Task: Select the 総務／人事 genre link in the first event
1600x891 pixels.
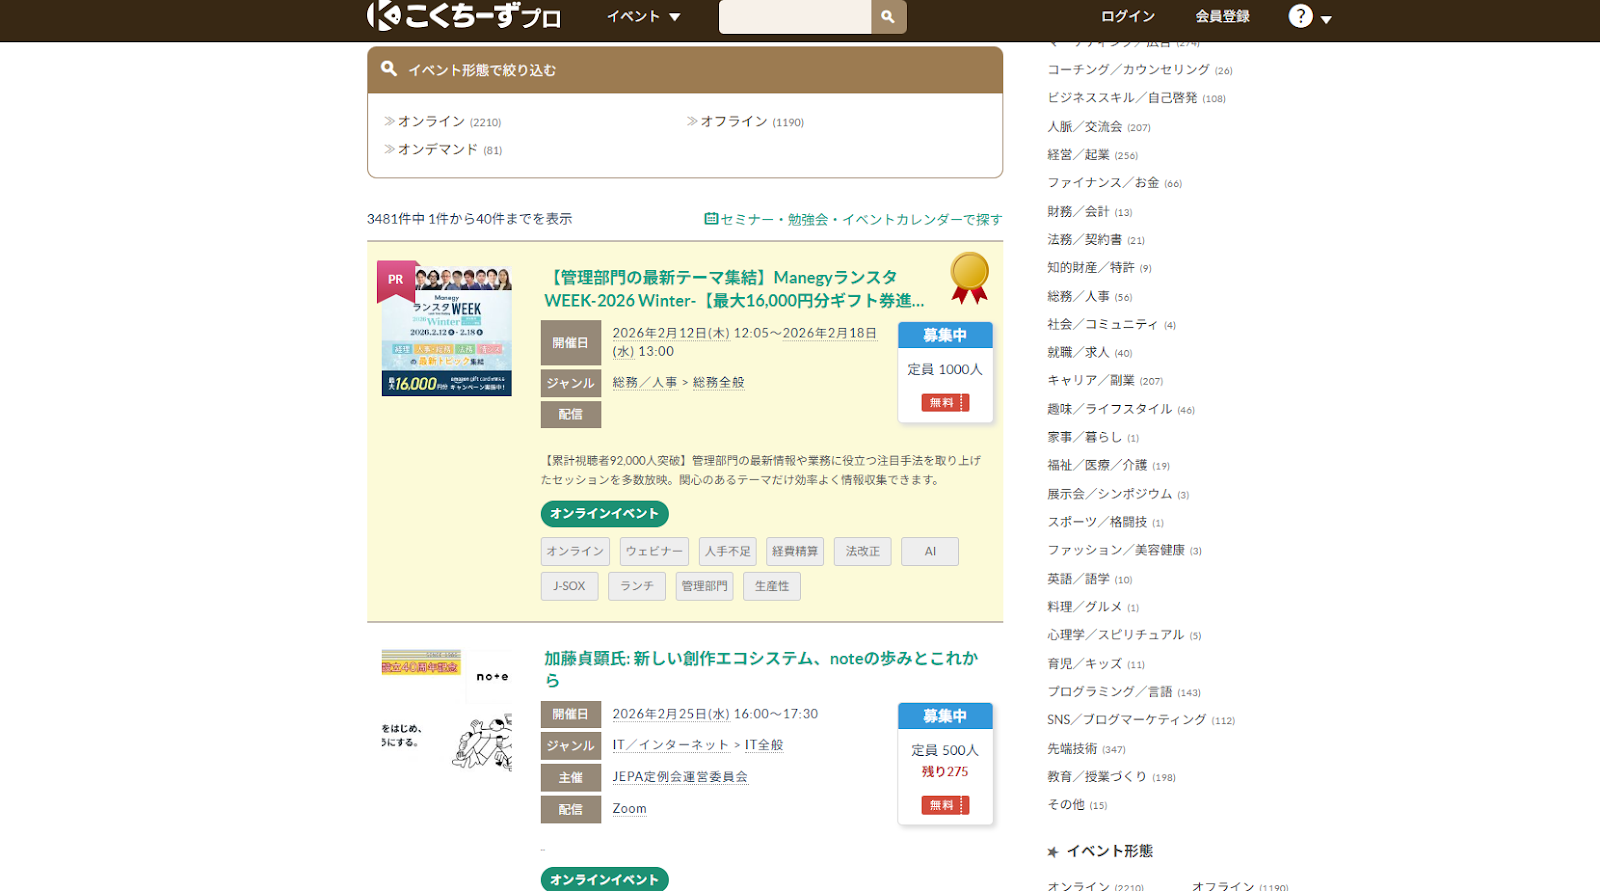Action: click(644, 383)
